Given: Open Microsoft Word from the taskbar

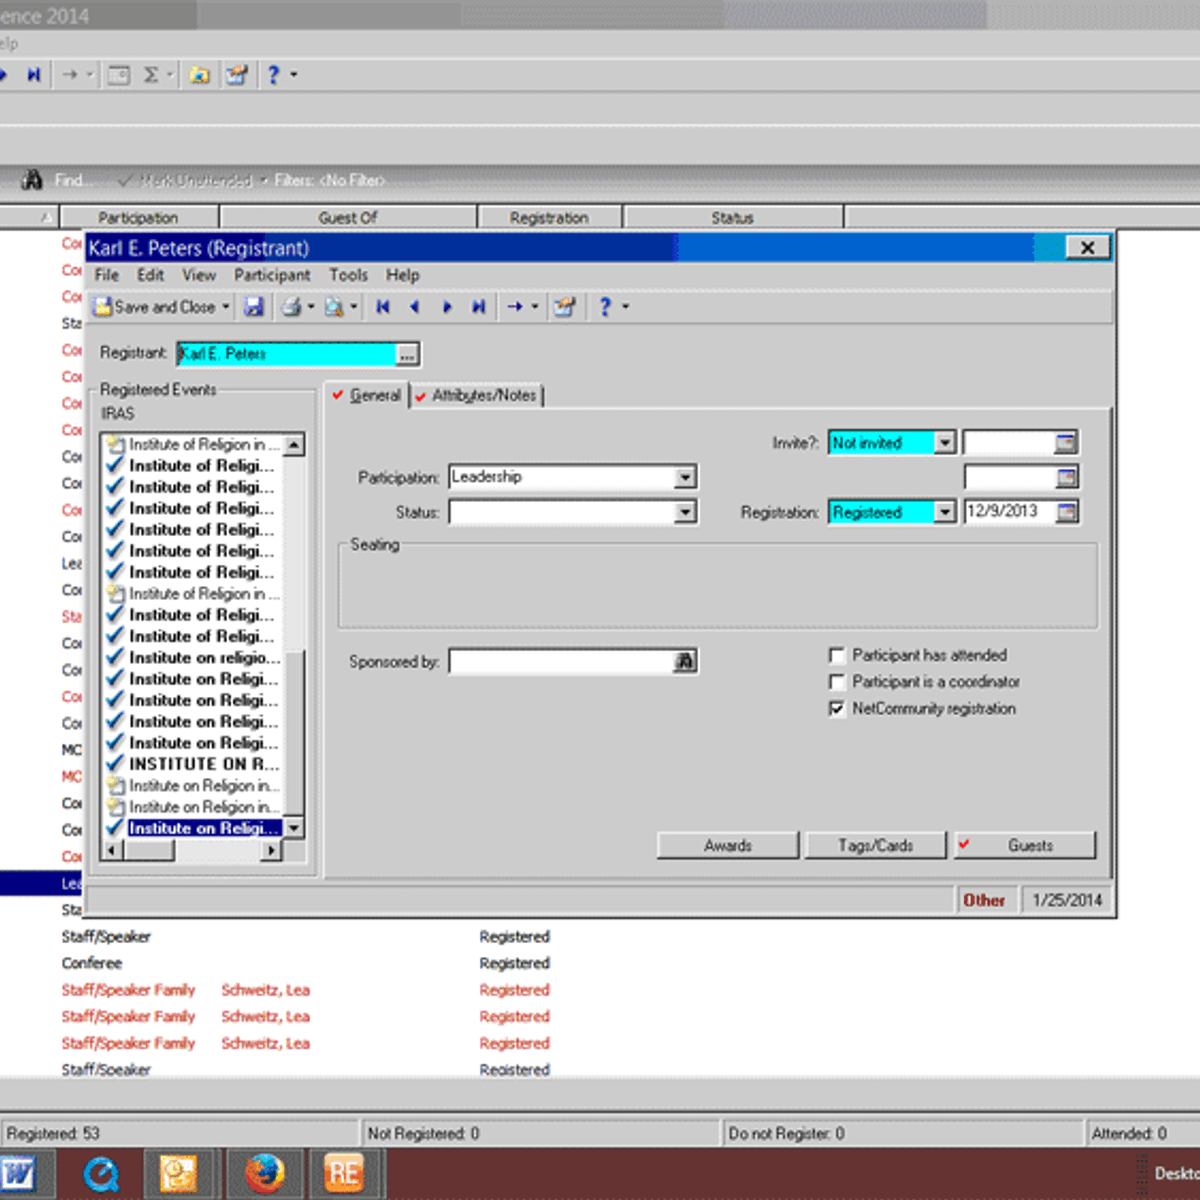Looking at the screenshot, I should (19, 1174).
